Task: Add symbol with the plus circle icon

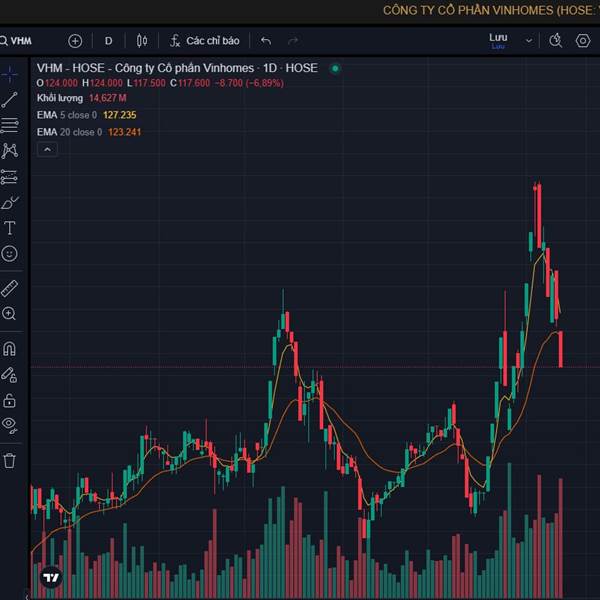Action: (75, 41)
